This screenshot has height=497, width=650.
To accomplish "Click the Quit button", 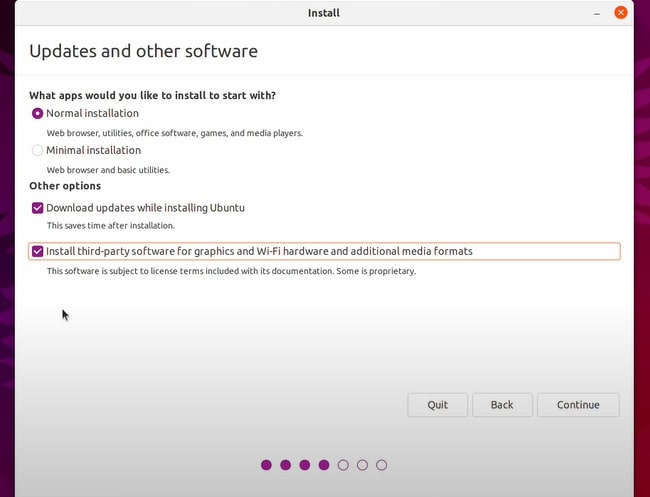I will click(x=437, y=405).
